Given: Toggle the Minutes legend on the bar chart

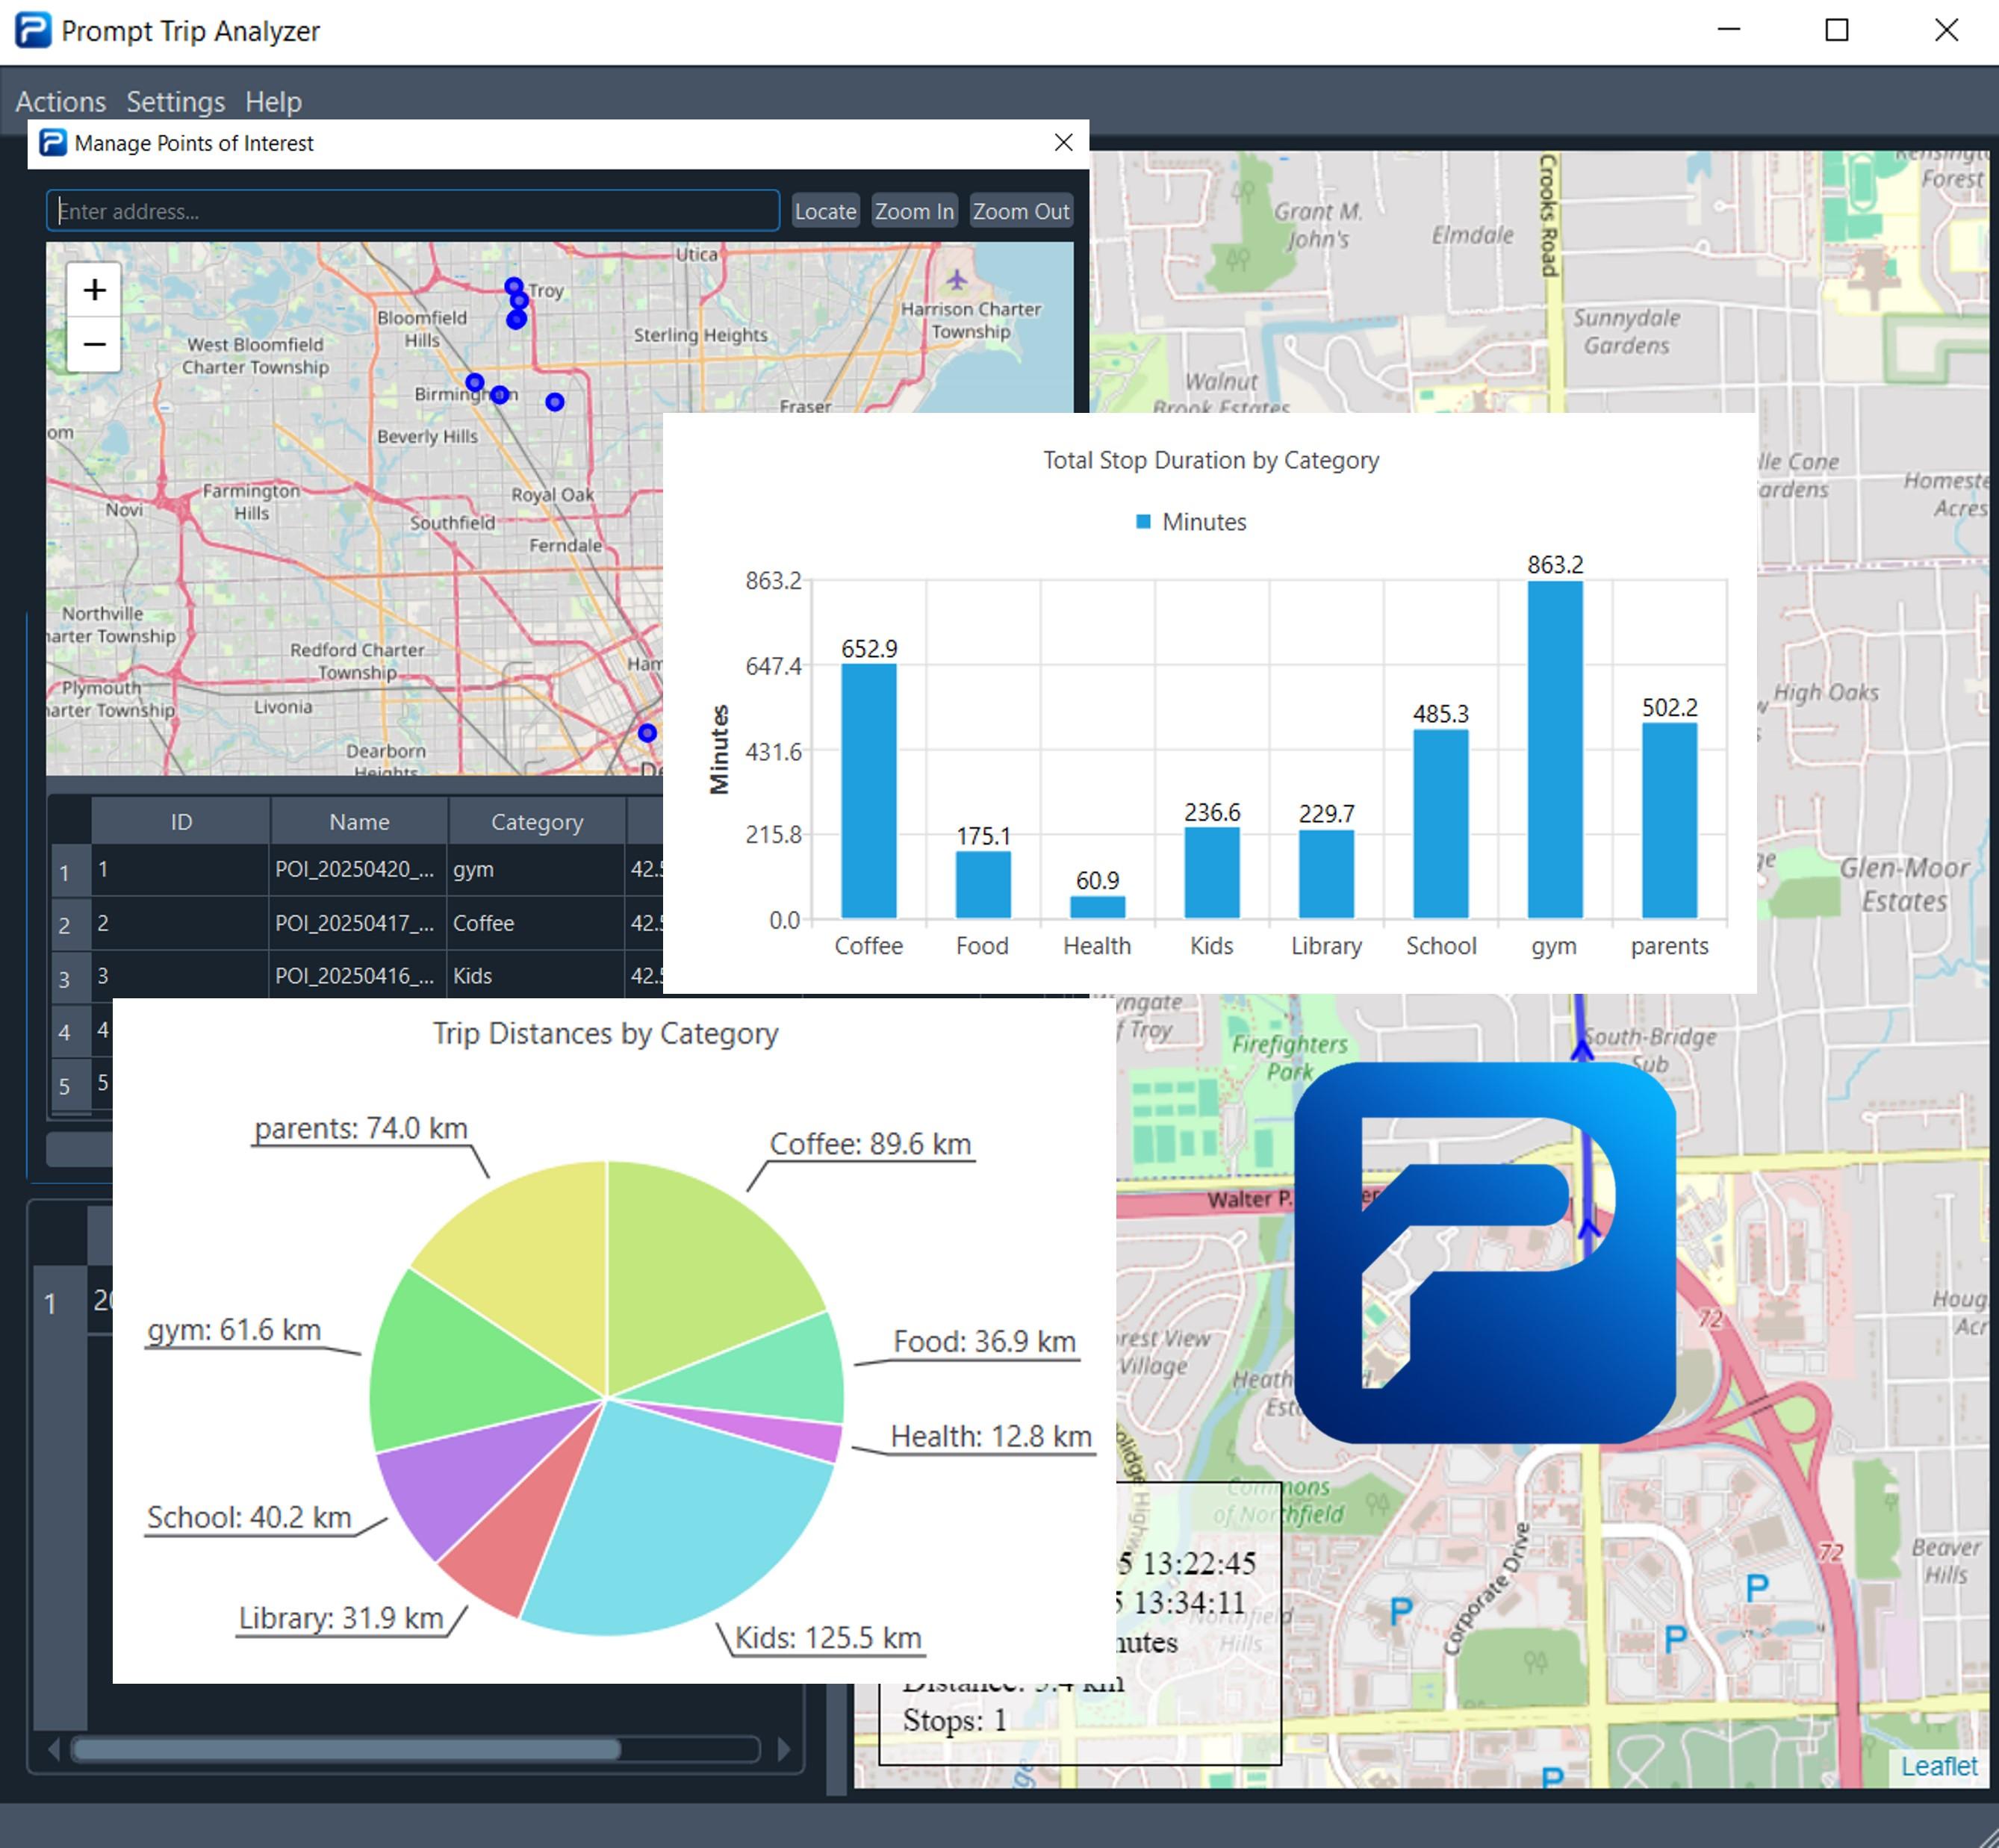Looking at the screenshot, I should point(1190,521).
